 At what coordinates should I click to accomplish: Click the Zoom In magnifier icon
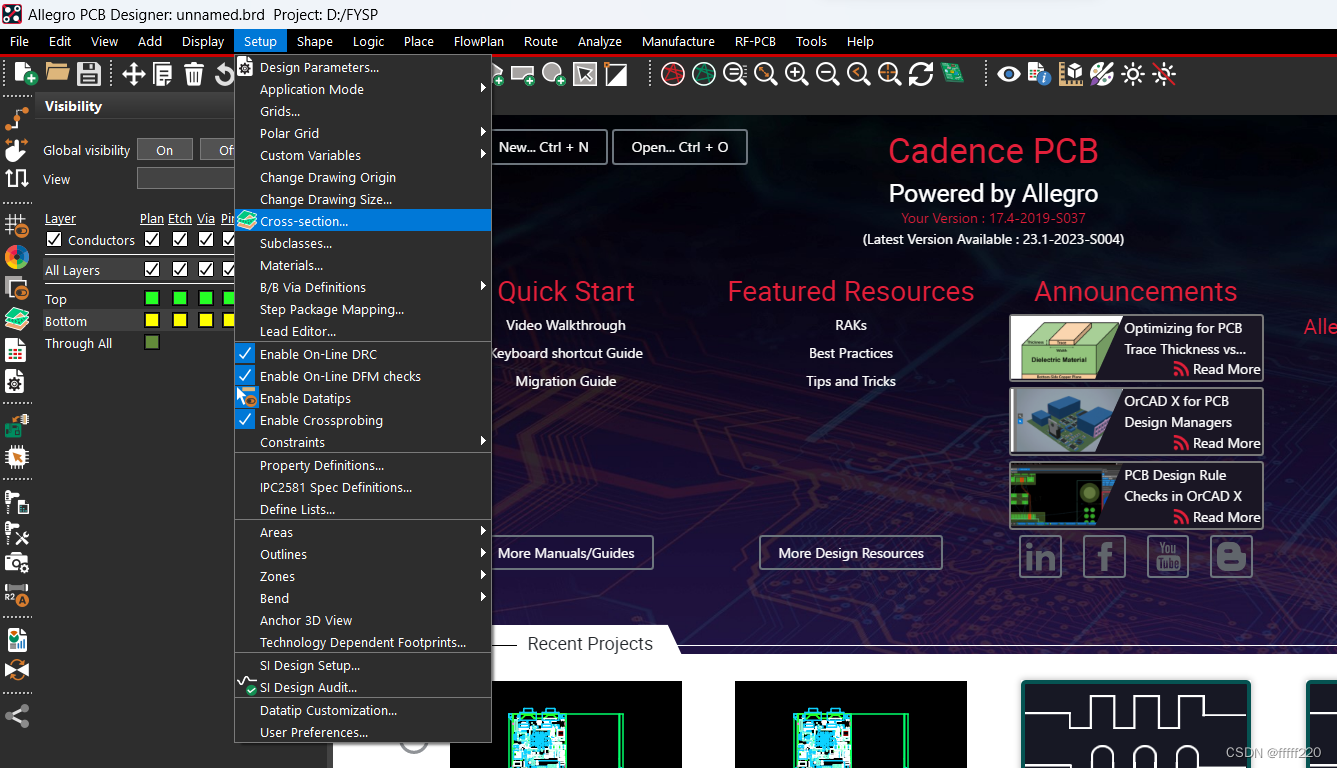pyautogui.click(x=797, y=74)
